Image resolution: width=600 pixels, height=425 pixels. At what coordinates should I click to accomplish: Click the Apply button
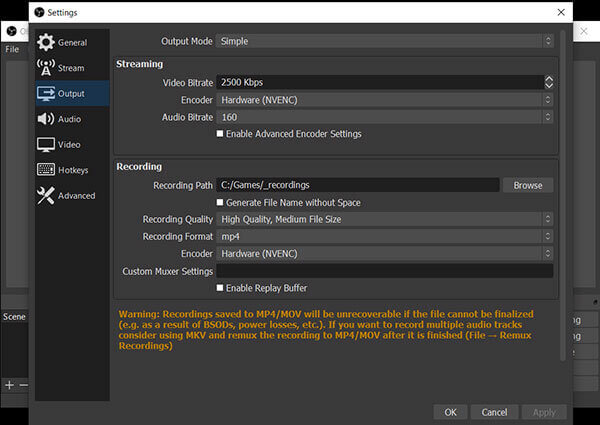pyautogui.click(x=544, y=412)
